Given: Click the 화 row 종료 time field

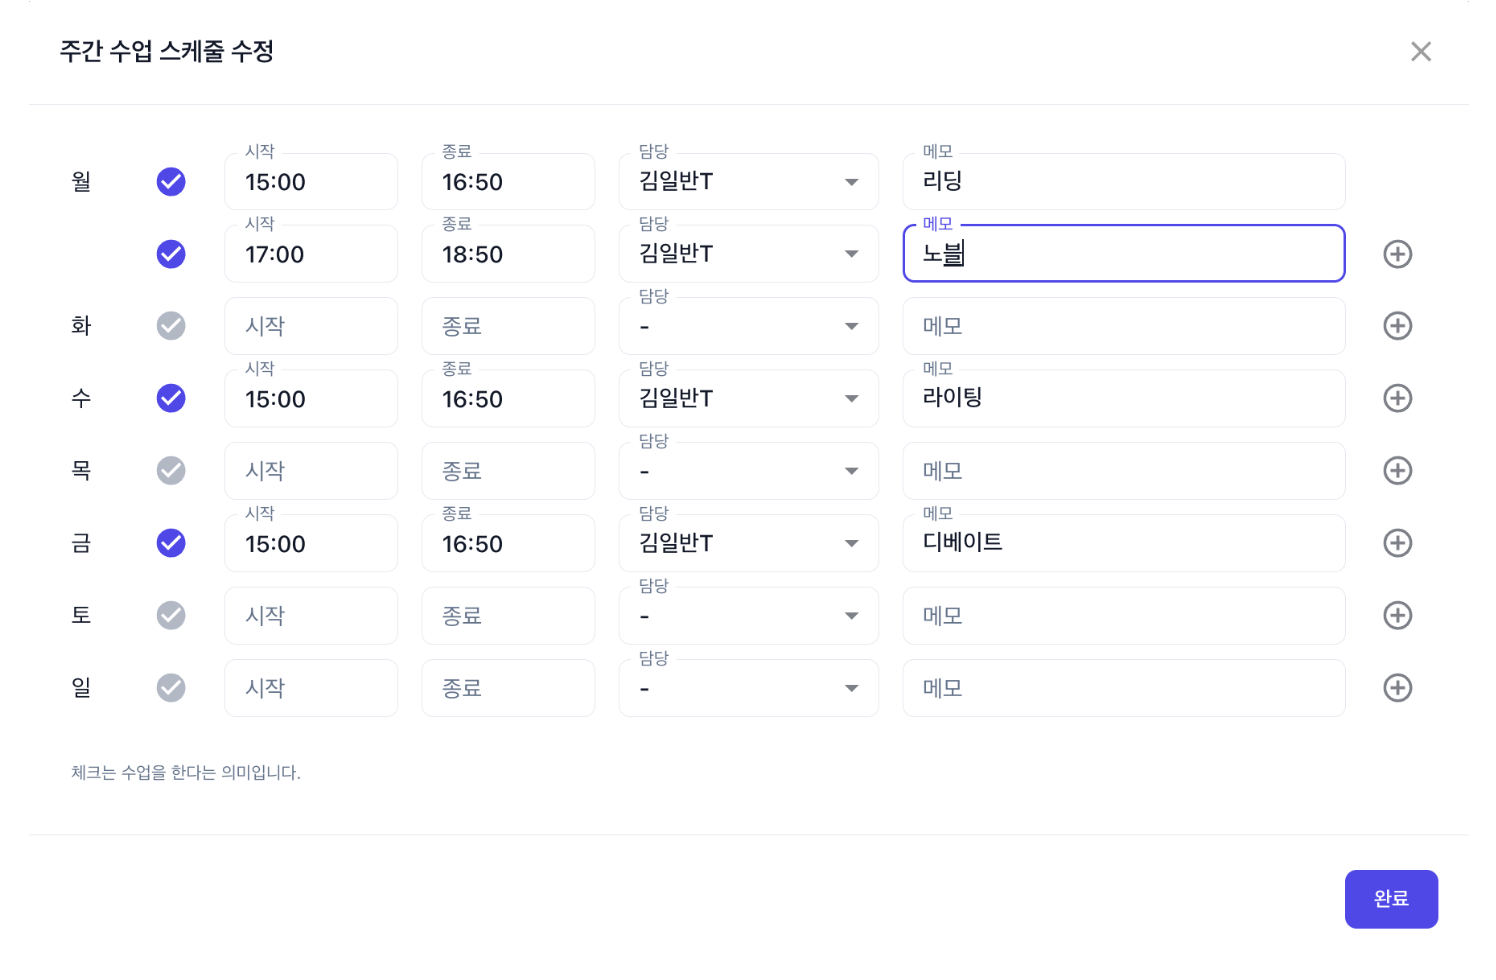Looking at the screenshot, I should 508,326.
